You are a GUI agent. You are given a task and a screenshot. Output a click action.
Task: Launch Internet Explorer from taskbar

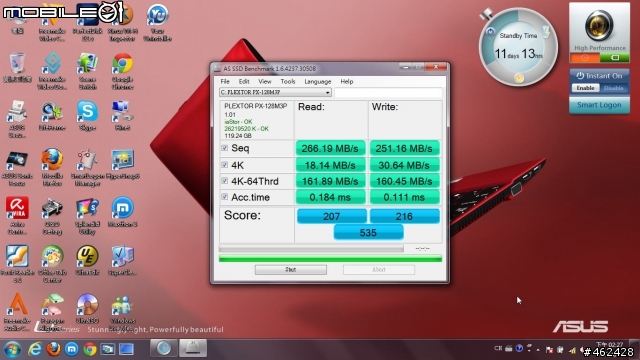pos(35,349)
